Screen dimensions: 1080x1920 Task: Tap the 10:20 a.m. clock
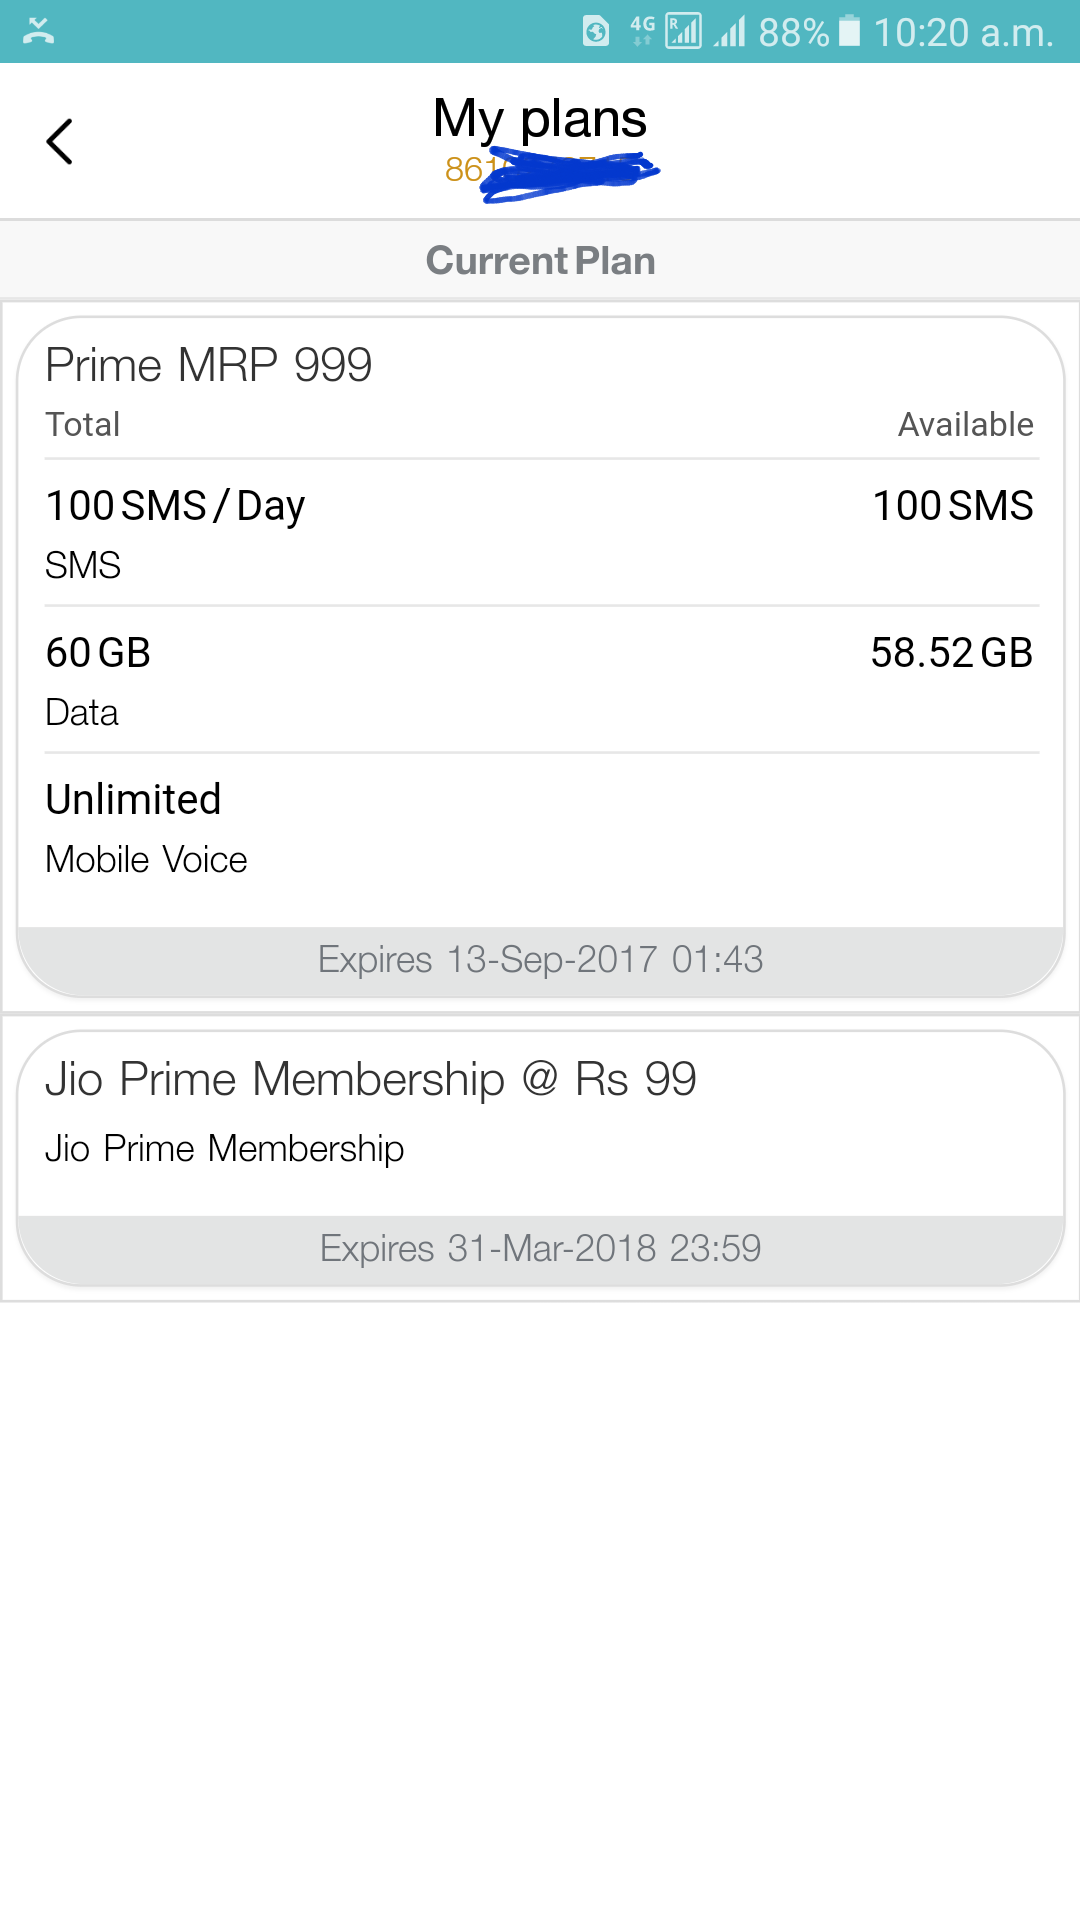click(x=964, y=32)
